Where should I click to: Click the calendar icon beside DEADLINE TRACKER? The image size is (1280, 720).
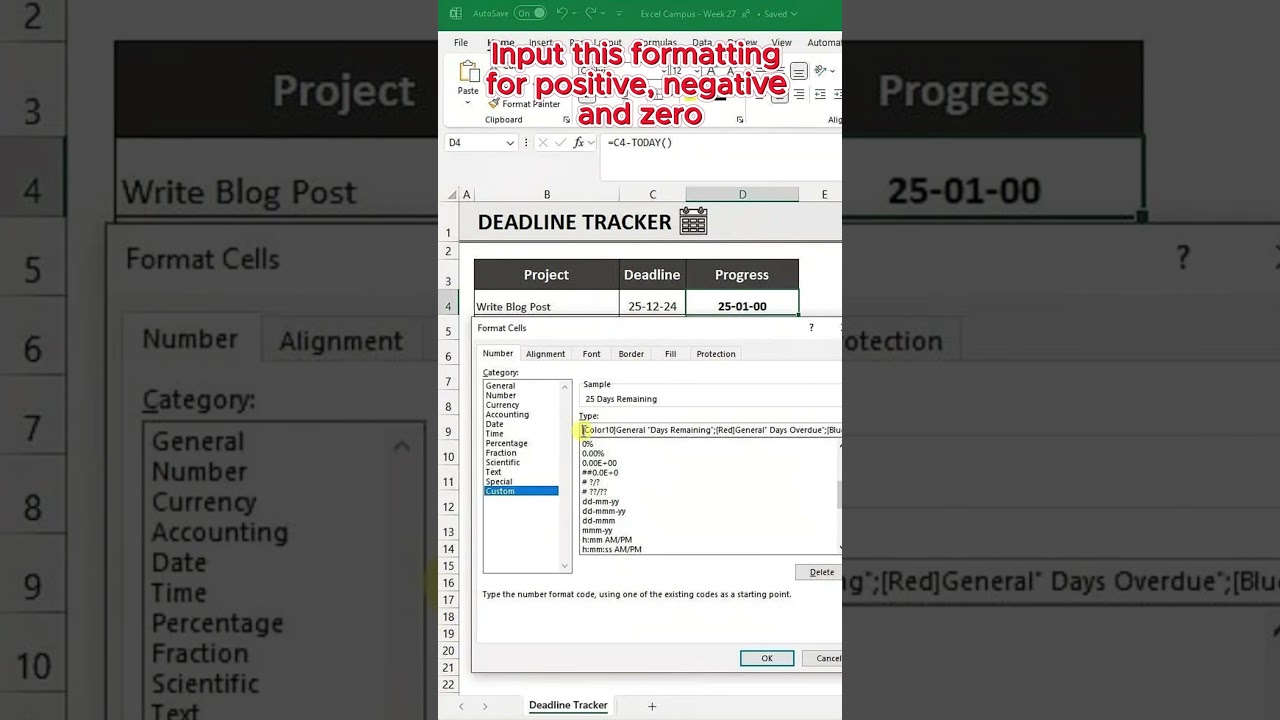pyautogui.click(x=693, y=221)
